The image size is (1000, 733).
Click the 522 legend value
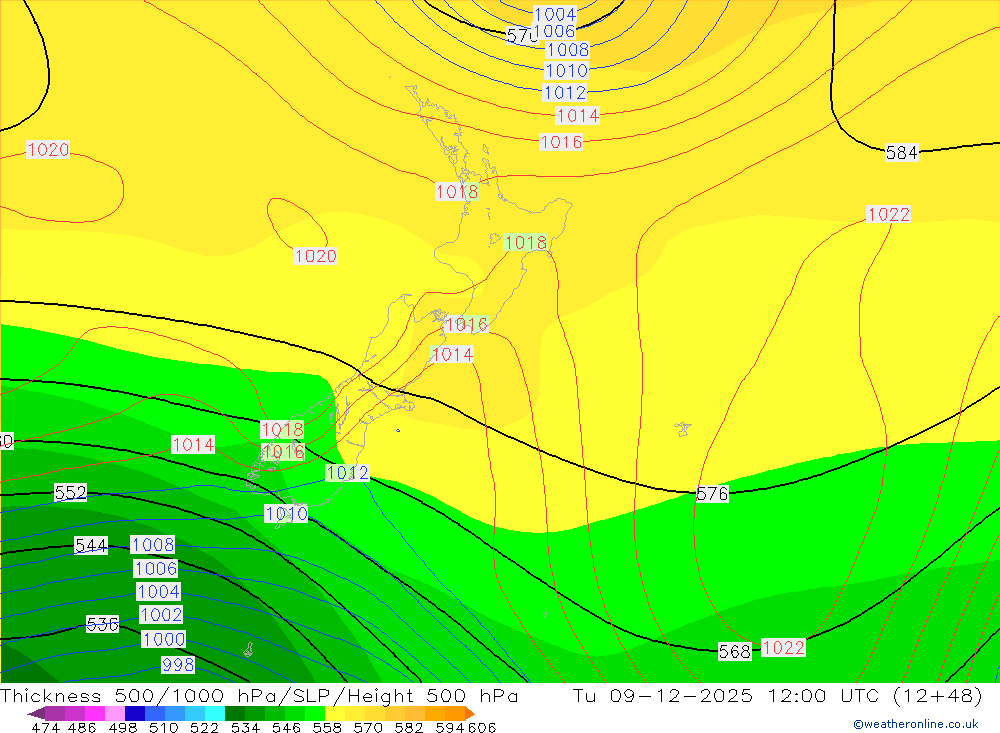point(203,727)
